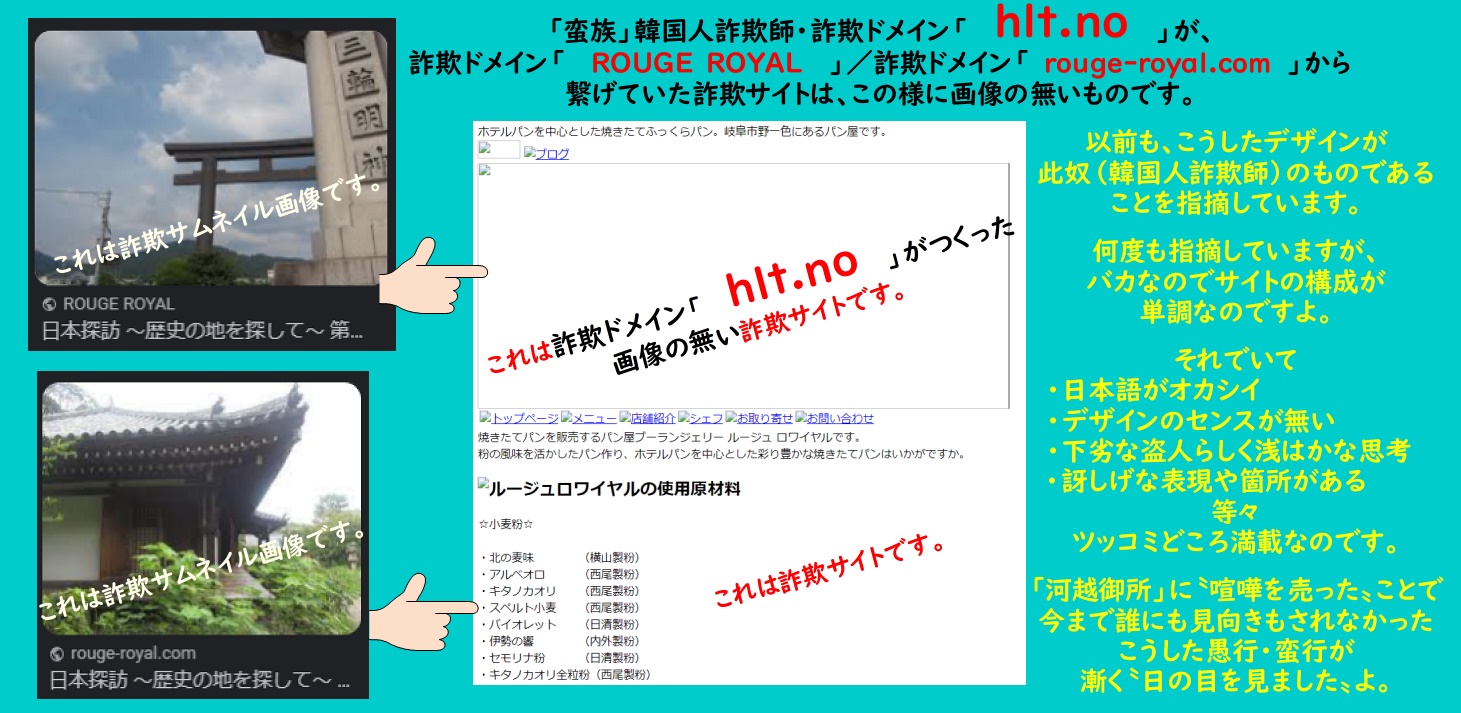Click the line starting 粉の風味を活かした
The height and width of the screenshot is (713, 1461).
coord(721,454)
